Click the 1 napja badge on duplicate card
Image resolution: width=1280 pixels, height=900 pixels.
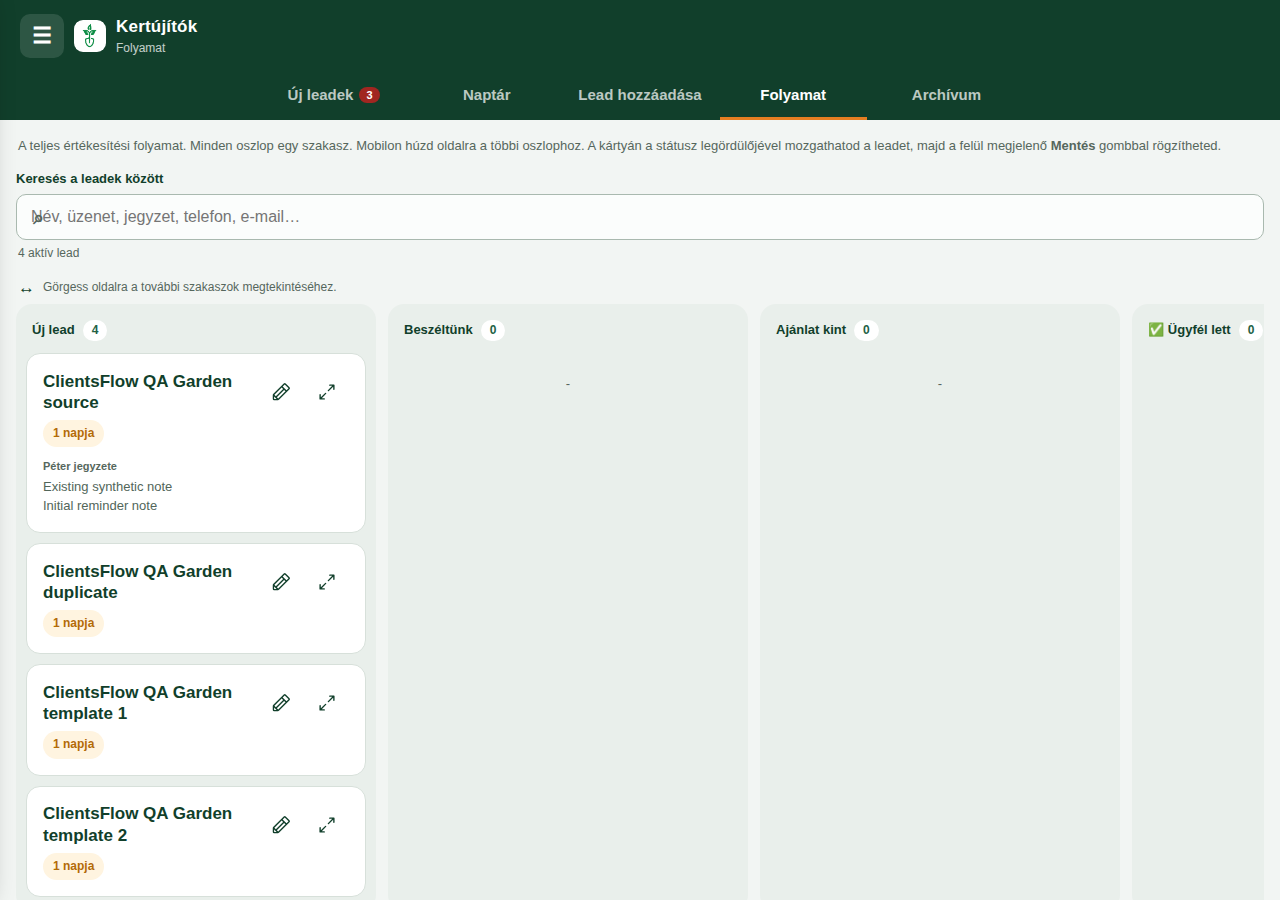pos(74,623)
